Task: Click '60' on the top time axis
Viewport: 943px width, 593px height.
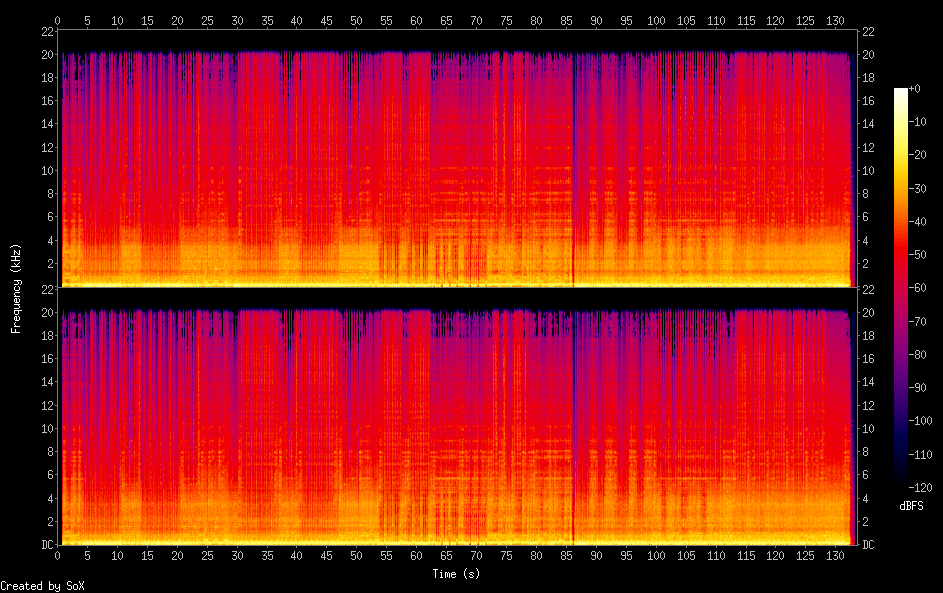Action: point(416,20)
